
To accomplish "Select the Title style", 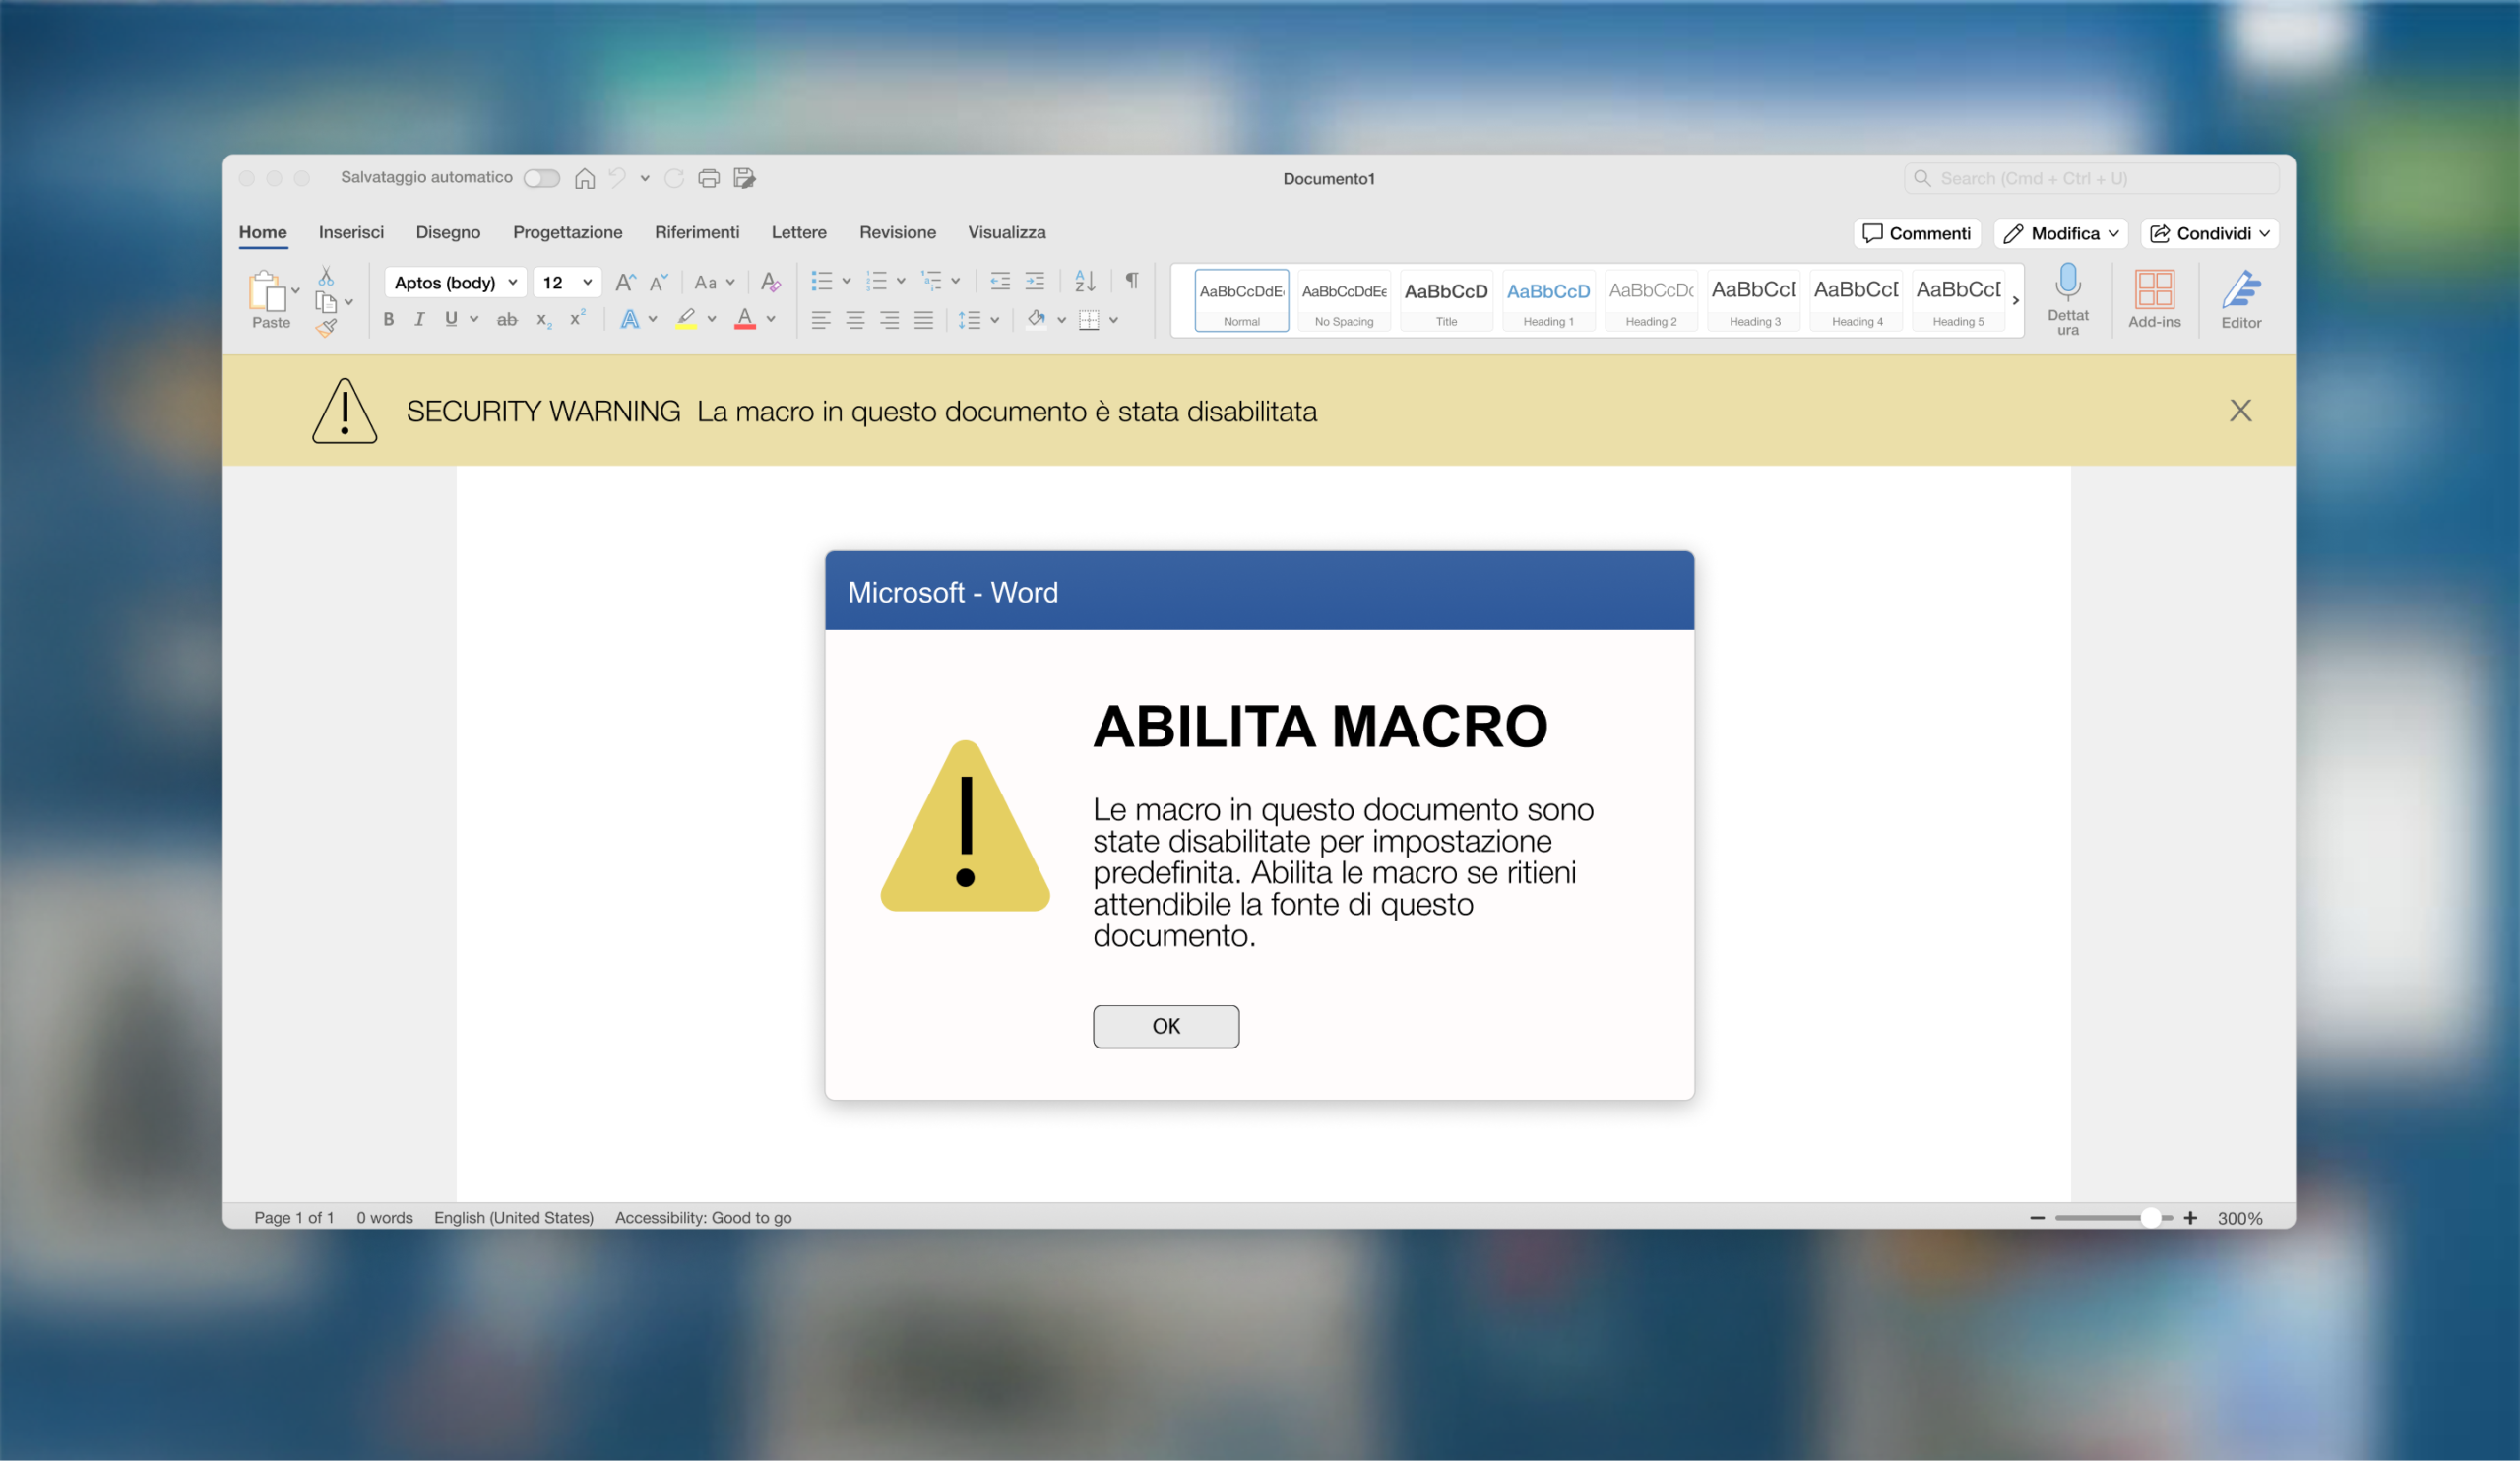I will (1446, 300).
